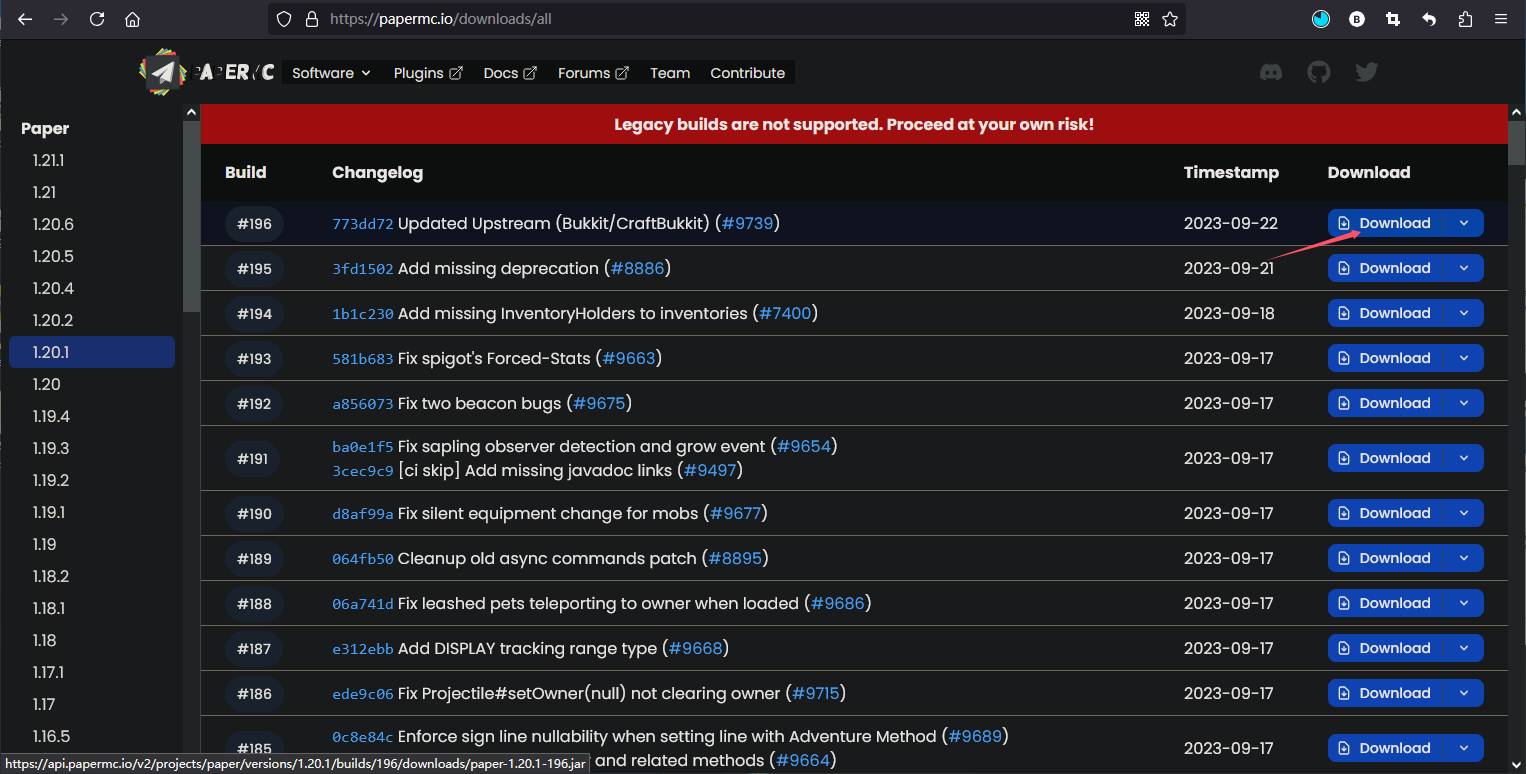Expand download options for build #189
This screenshot has height=774, width=1526.
tap(1465, 558)
